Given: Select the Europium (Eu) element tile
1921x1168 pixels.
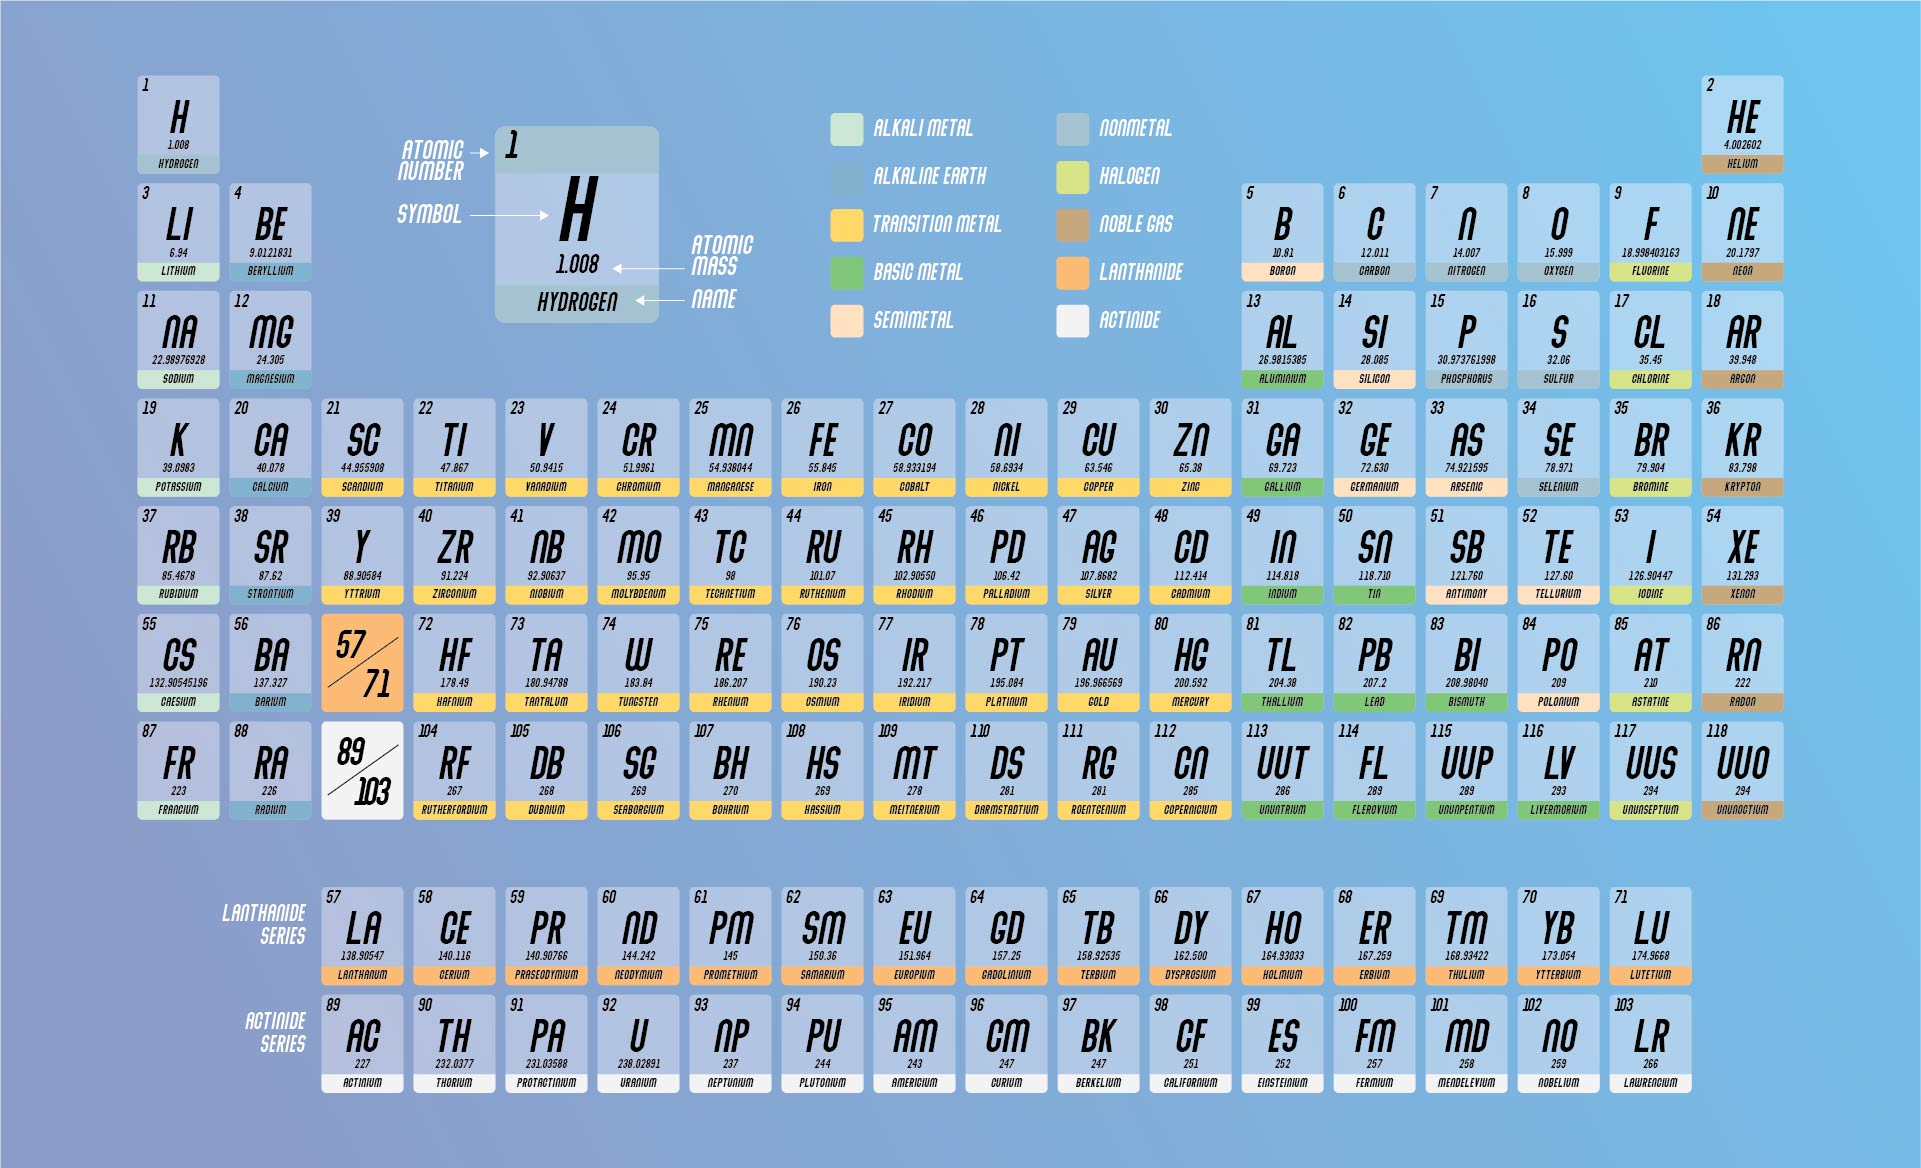Looking at the screenshot, I should [x=915, y=936].
